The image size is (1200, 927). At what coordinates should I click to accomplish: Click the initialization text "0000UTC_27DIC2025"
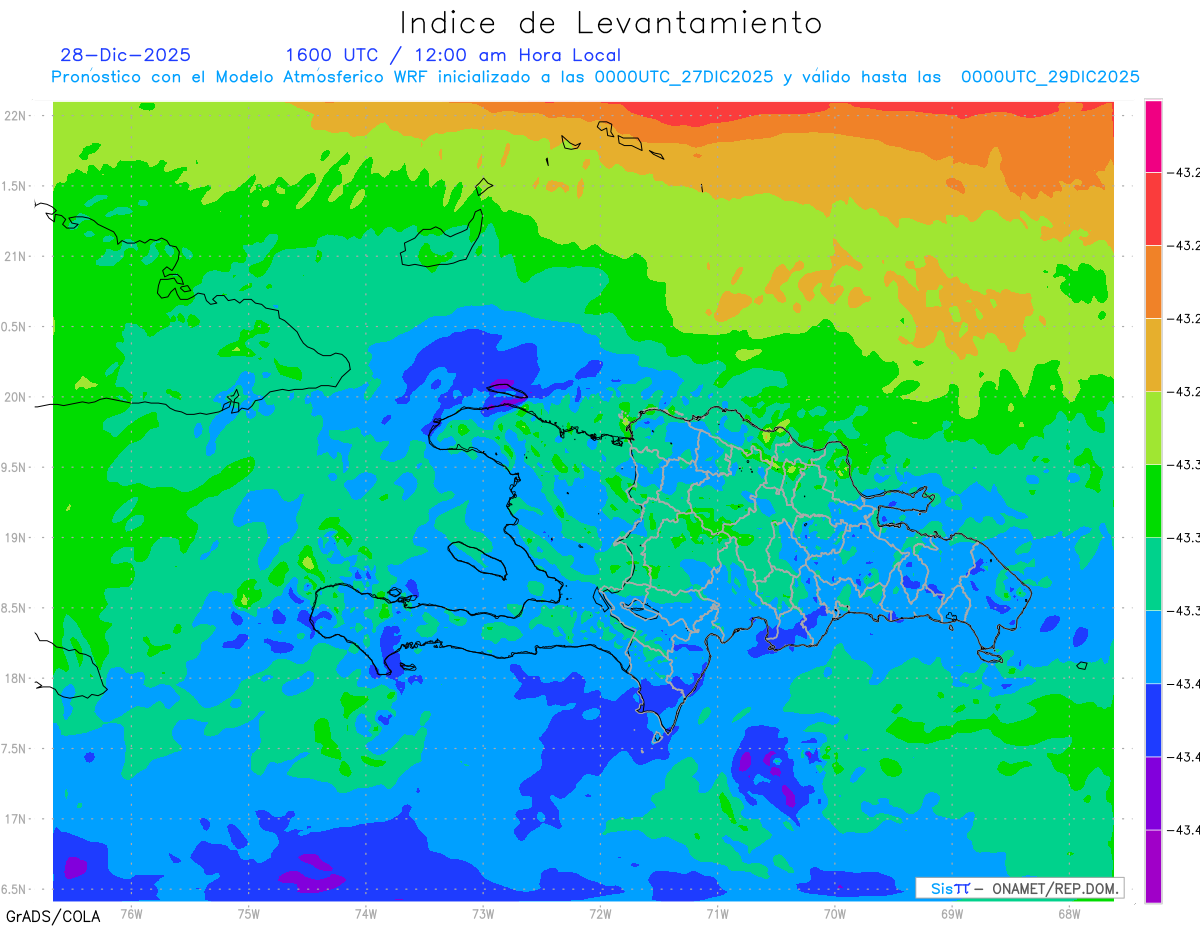[683, 77]
